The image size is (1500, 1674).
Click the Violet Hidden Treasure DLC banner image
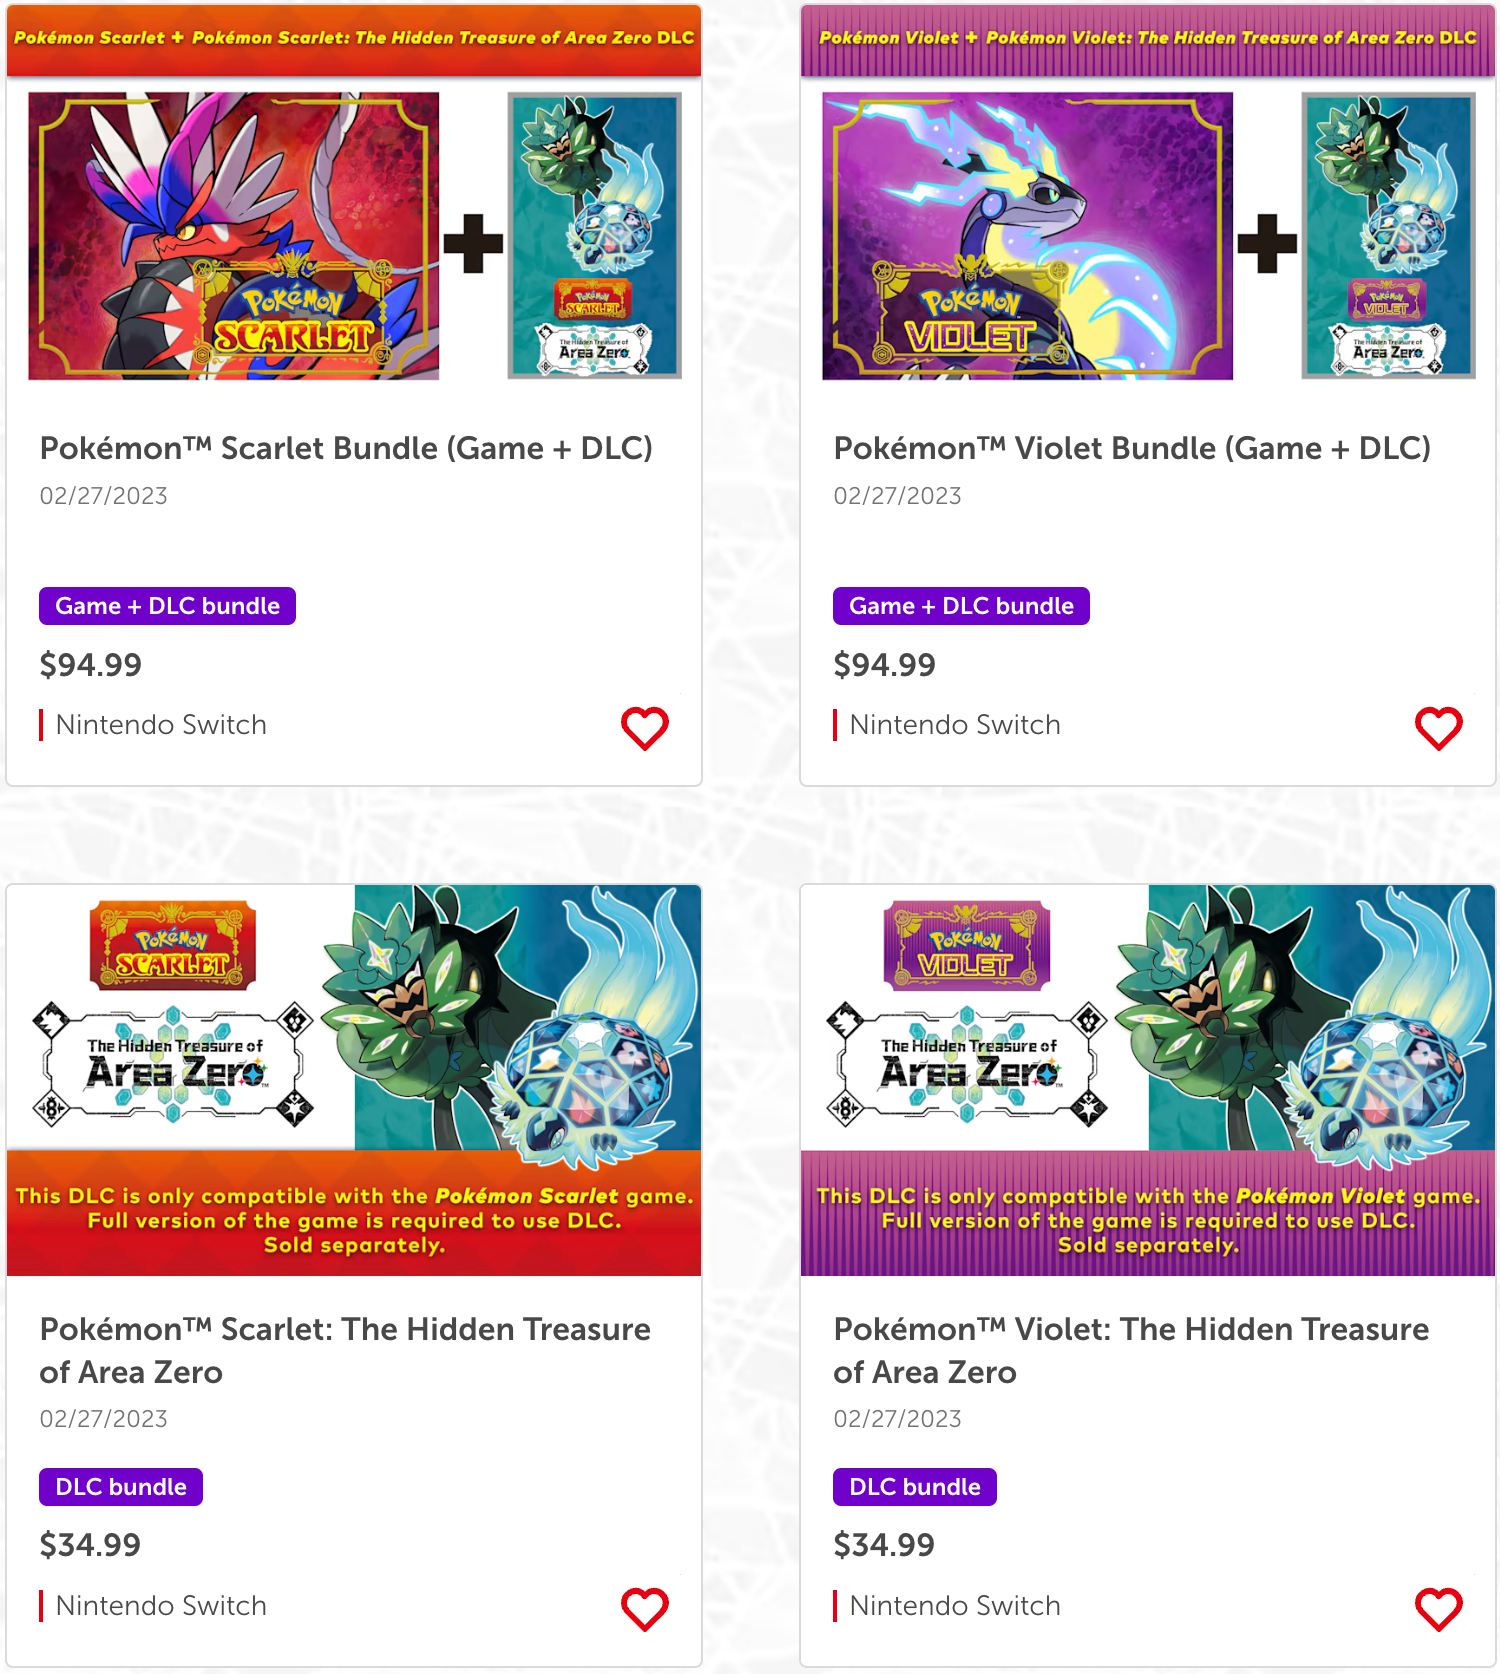pos(1148,1080)
